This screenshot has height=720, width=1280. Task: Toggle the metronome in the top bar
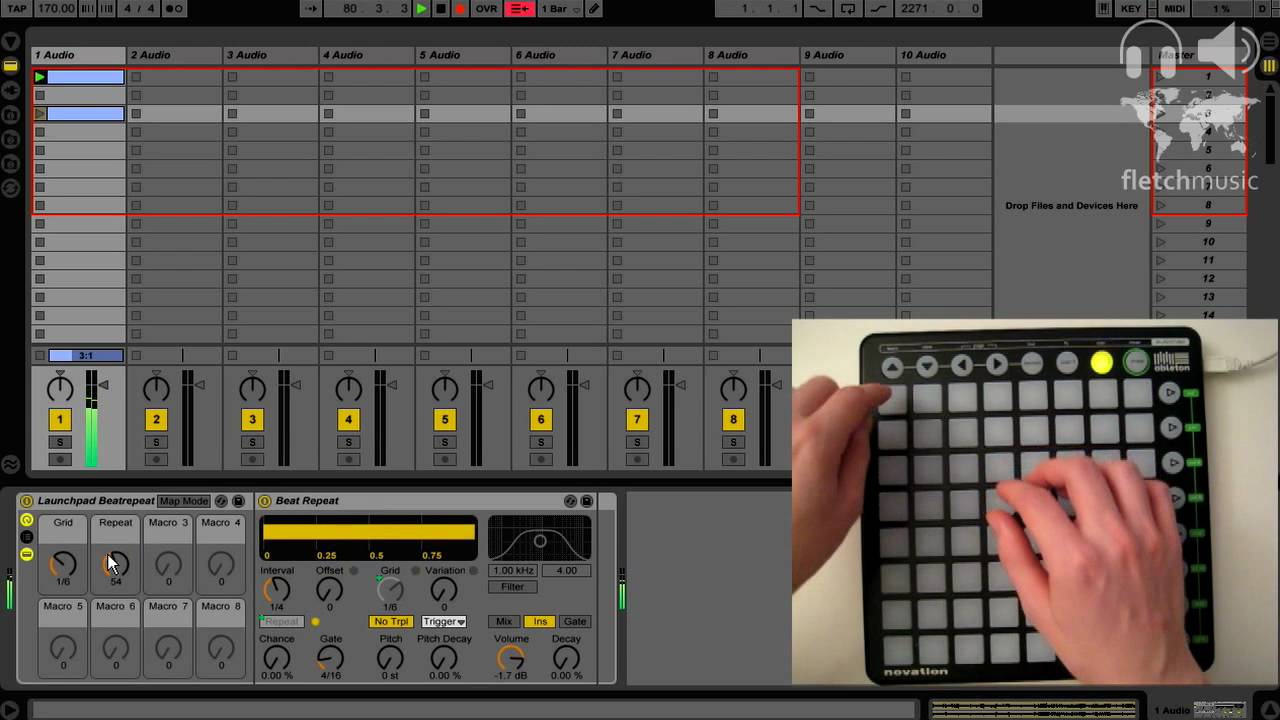tap(172, 9)
